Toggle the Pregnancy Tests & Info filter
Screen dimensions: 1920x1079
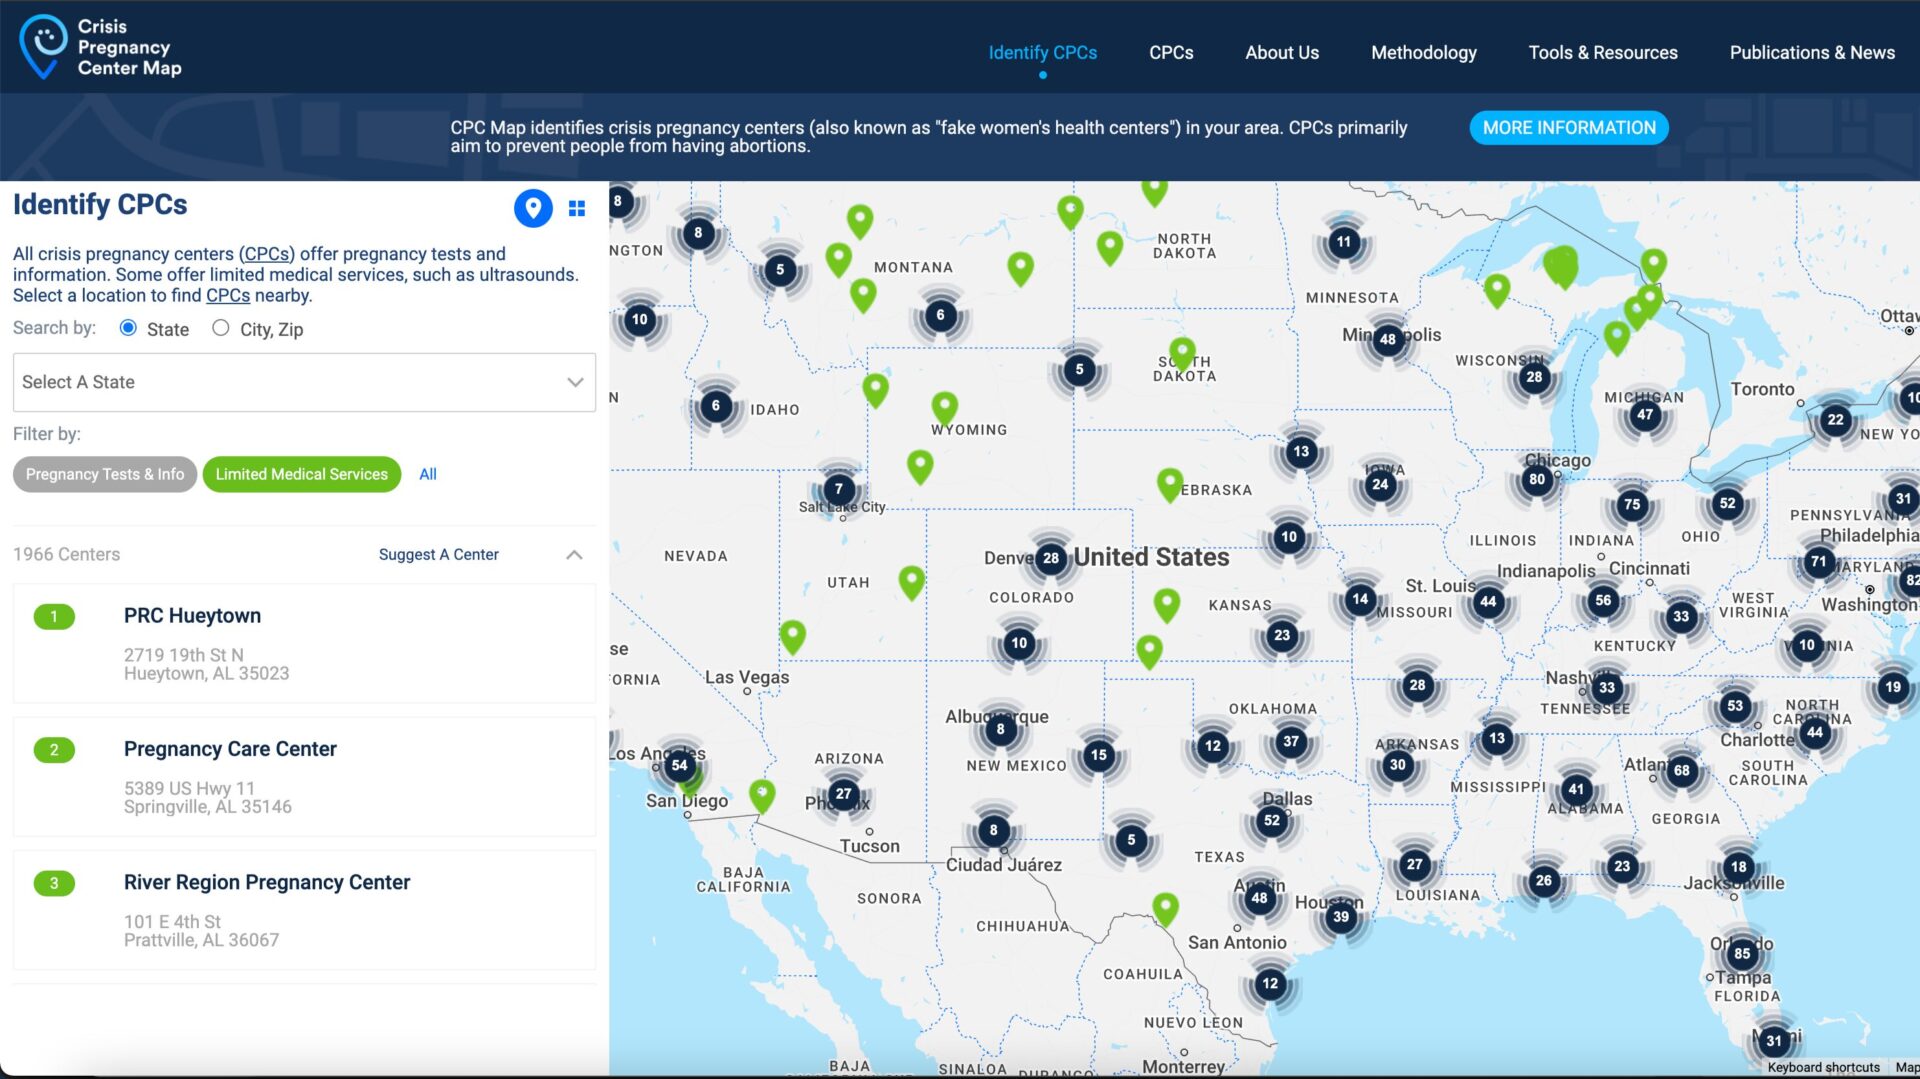click(105, 474)
